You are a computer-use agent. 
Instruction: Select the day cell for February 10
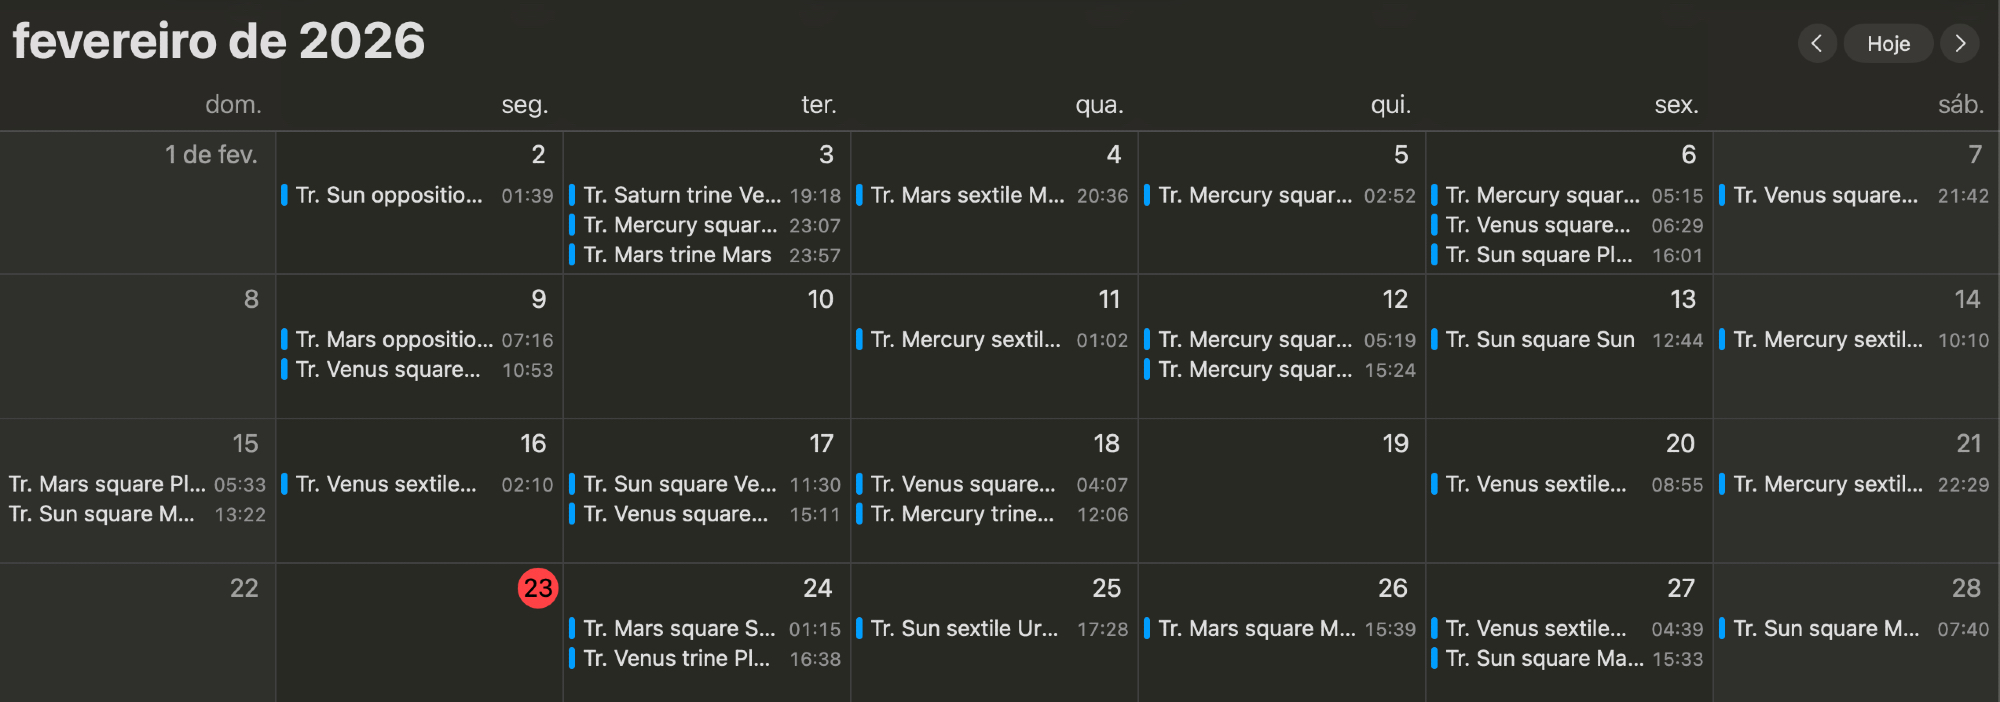707,360
